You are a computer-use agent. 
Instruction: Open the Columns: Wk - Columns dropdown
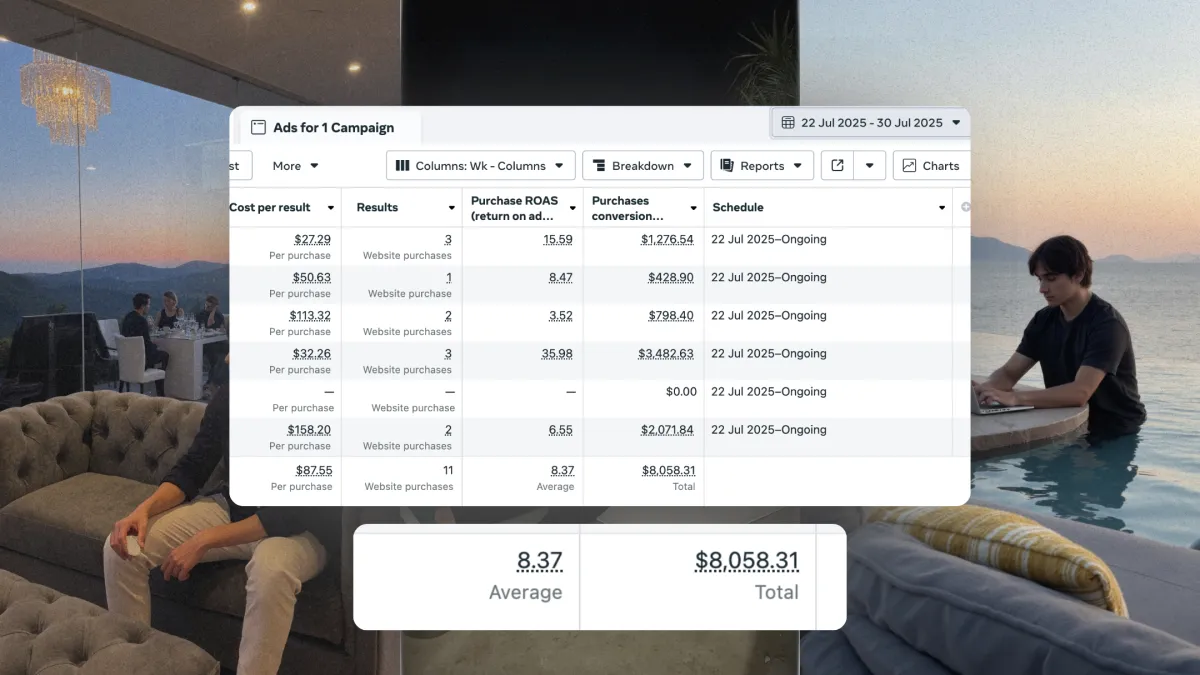(481, 166)
